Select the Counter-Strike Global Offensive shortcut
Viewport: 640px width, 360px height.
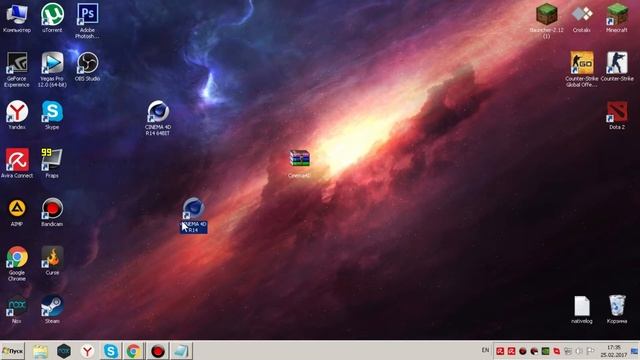pyautogui.click(x=582, y=69)
